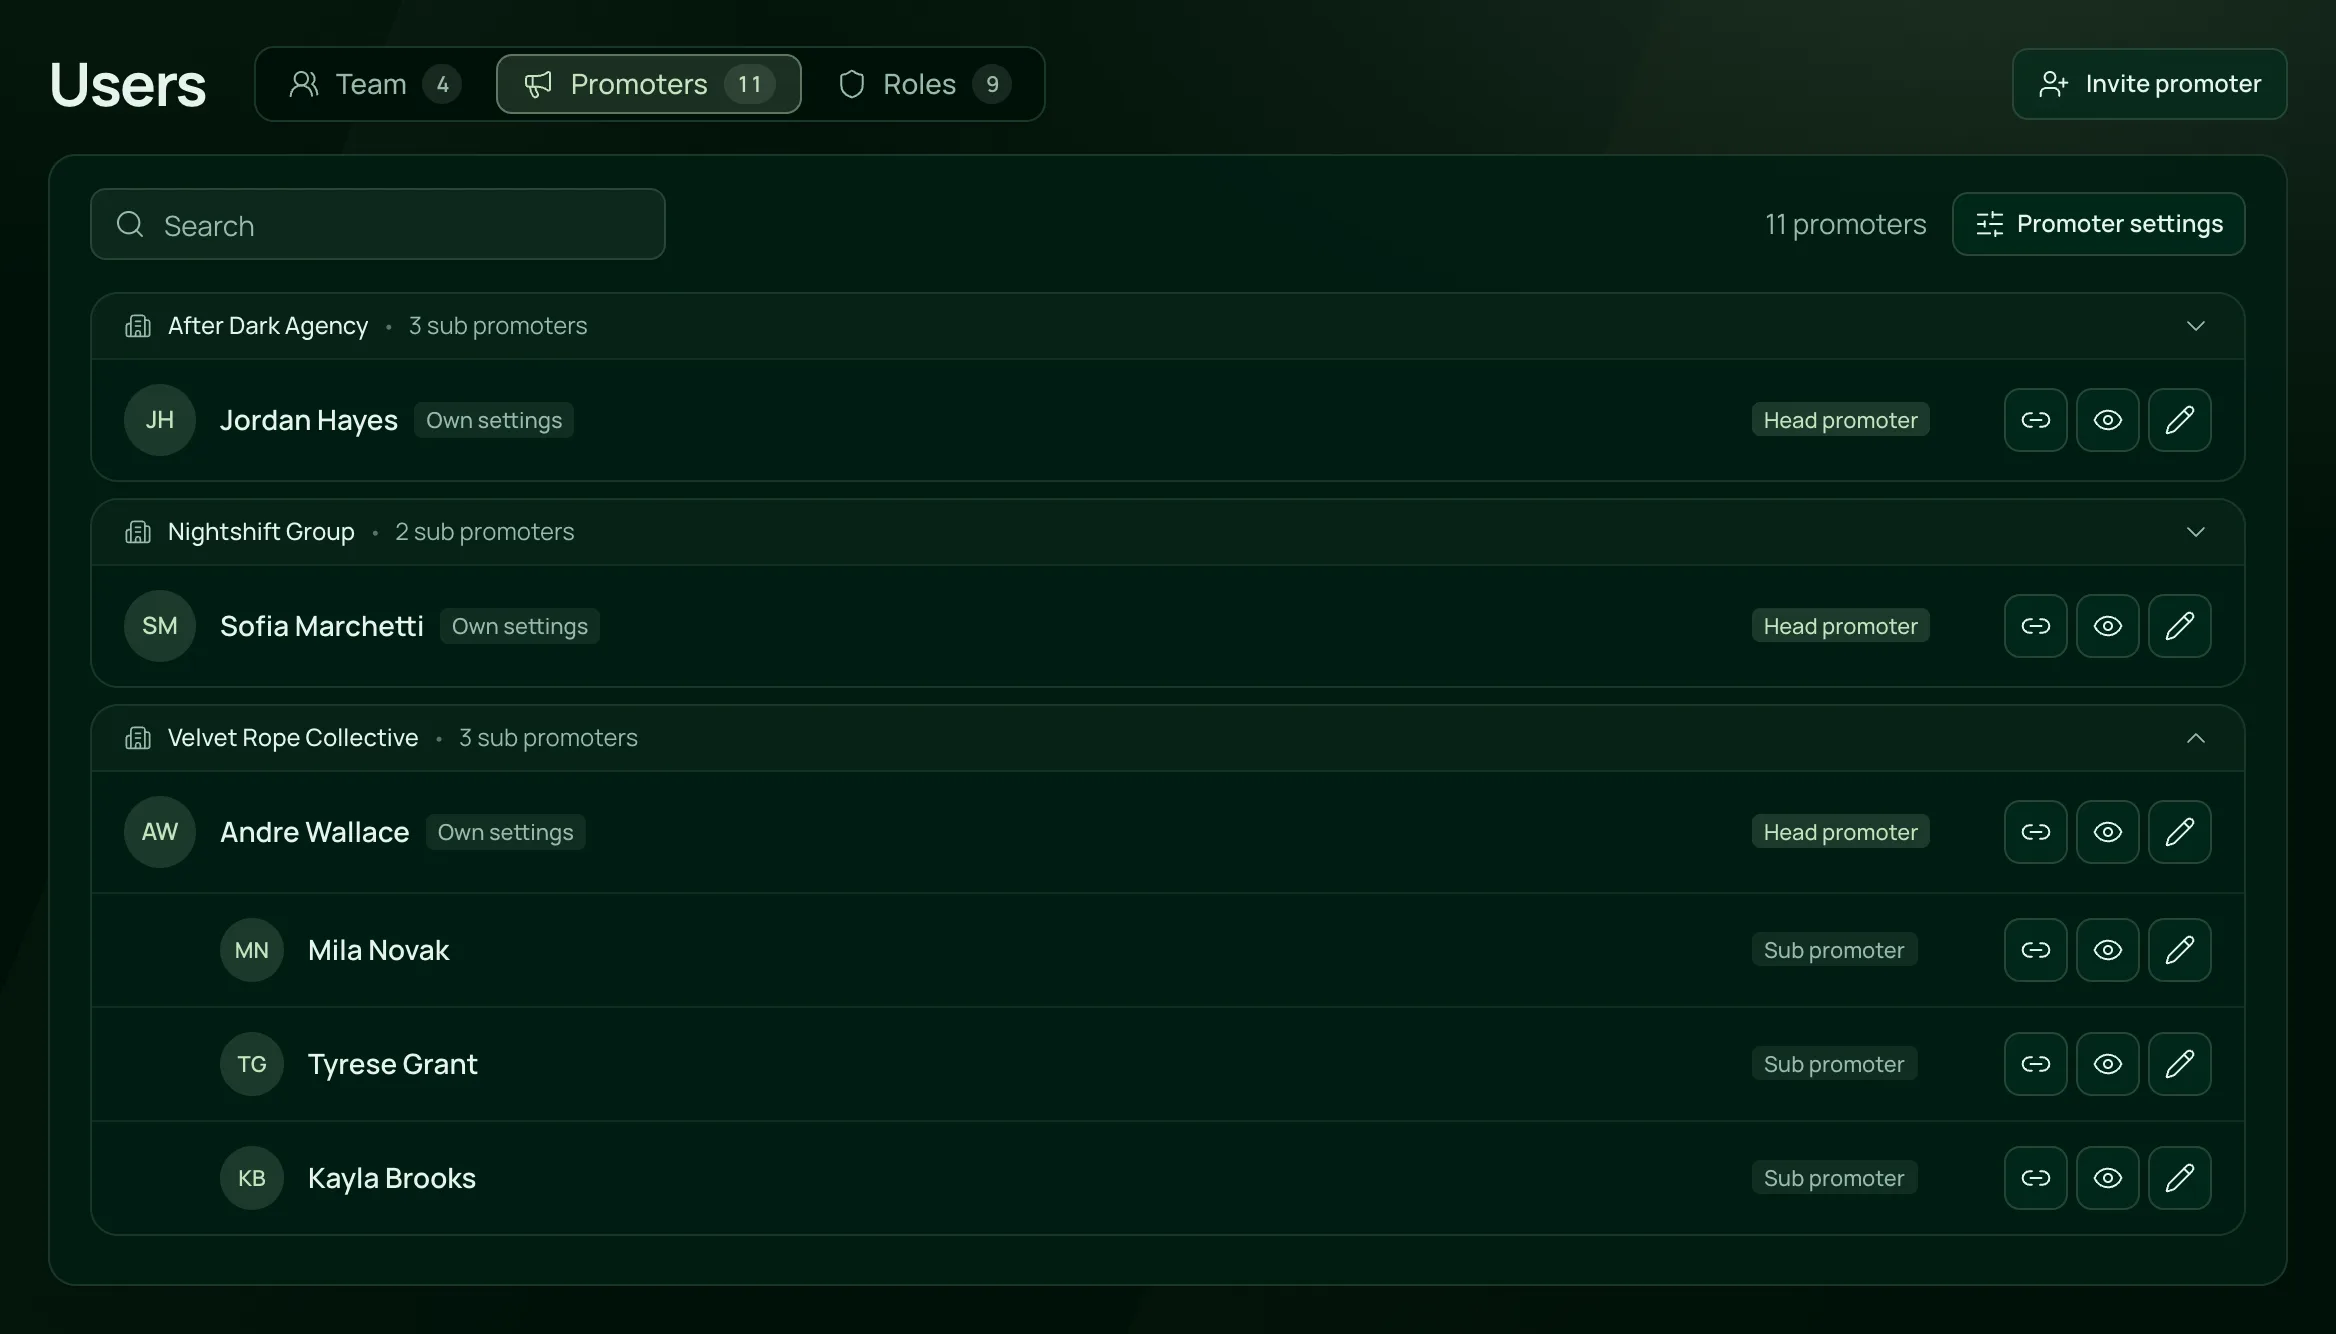The width and height of the screenshot is (2336, 1334).
Task: Click the Tyrese Grant name
Action: click(393, 1064)
